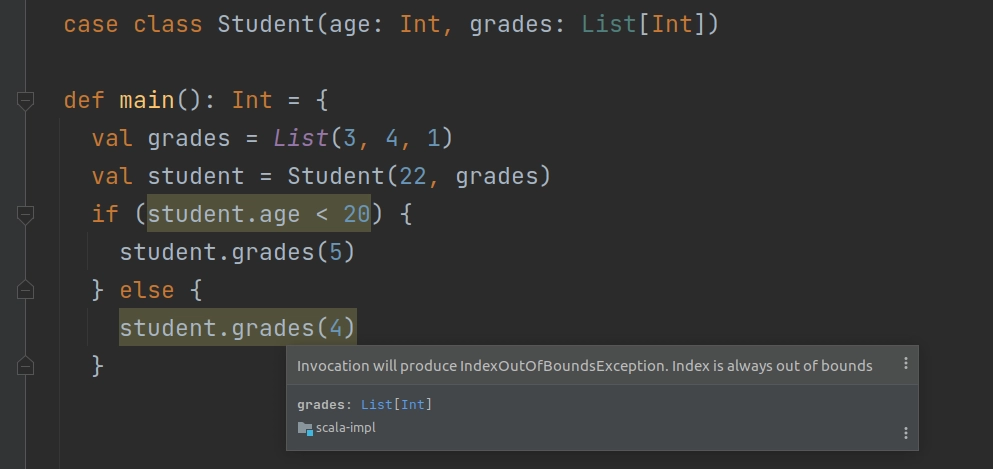The height and width of the screenshot is (469, 993).
Task: Click the main method name
Action: 147,100
